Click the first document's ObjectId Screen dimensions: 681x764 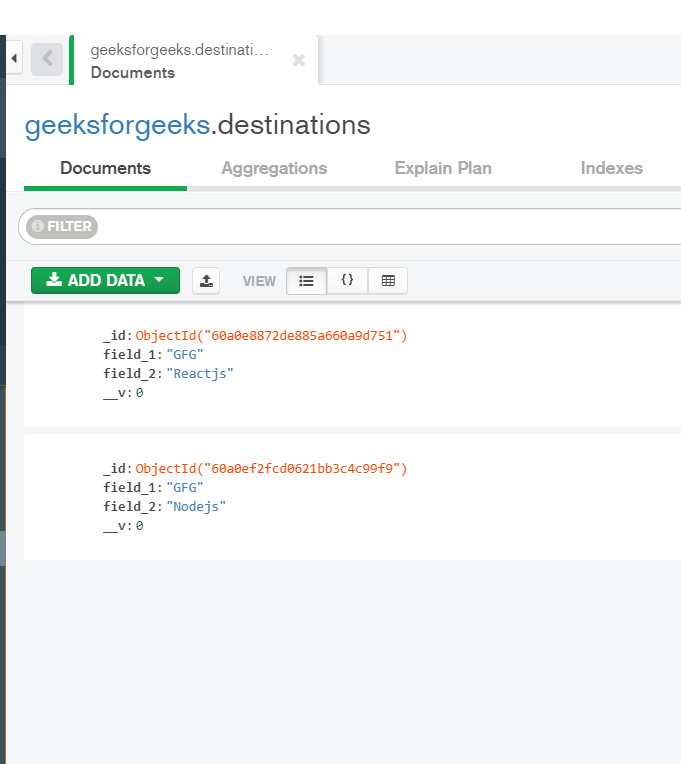coord(271,336)
